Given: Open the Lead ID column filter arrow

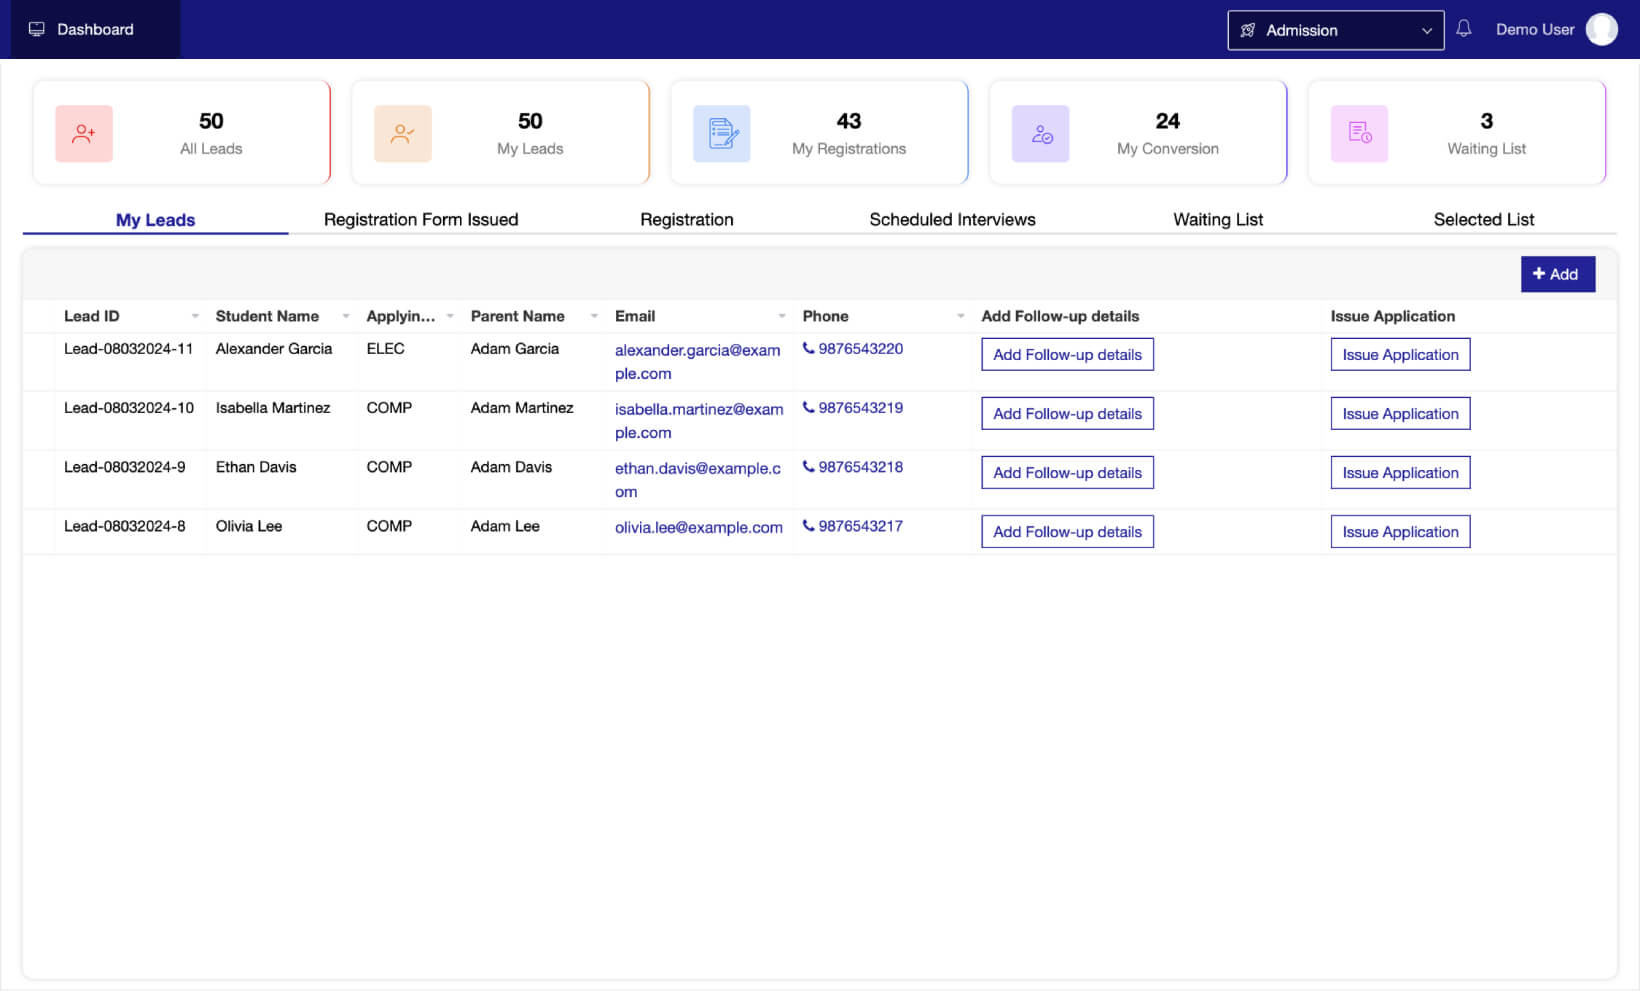Looking at the screenshot, I should (195, 316).
